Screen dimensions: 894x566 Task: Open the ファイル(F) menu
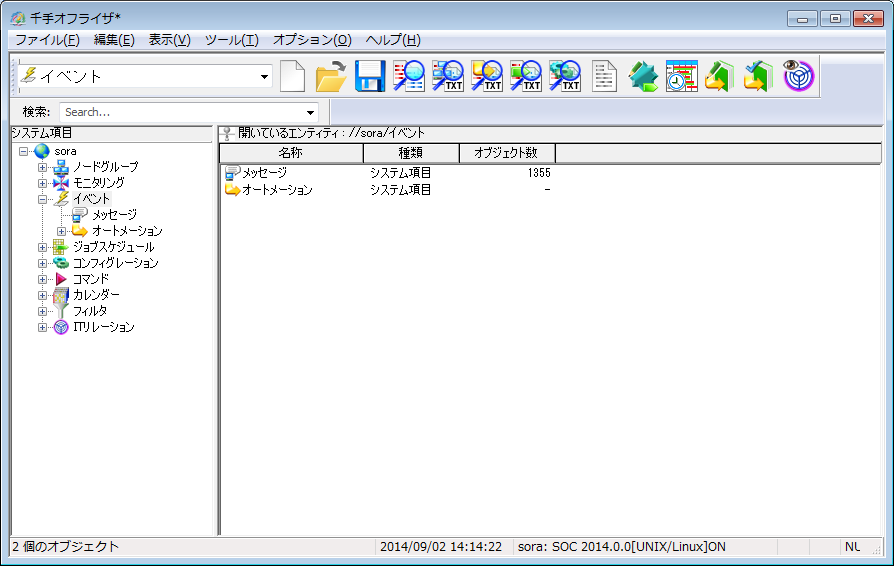pyautogui.click(x=47, y=40)
